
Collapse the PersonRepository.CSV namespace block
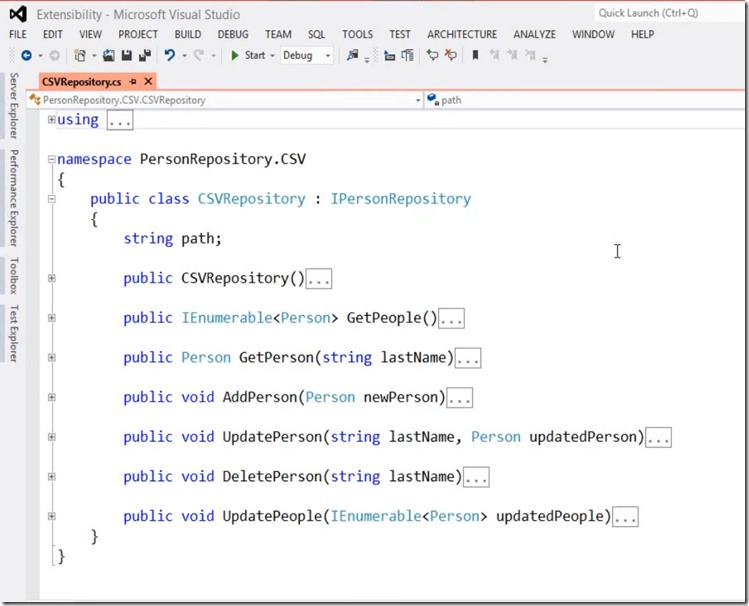click(x=52, y=159)
